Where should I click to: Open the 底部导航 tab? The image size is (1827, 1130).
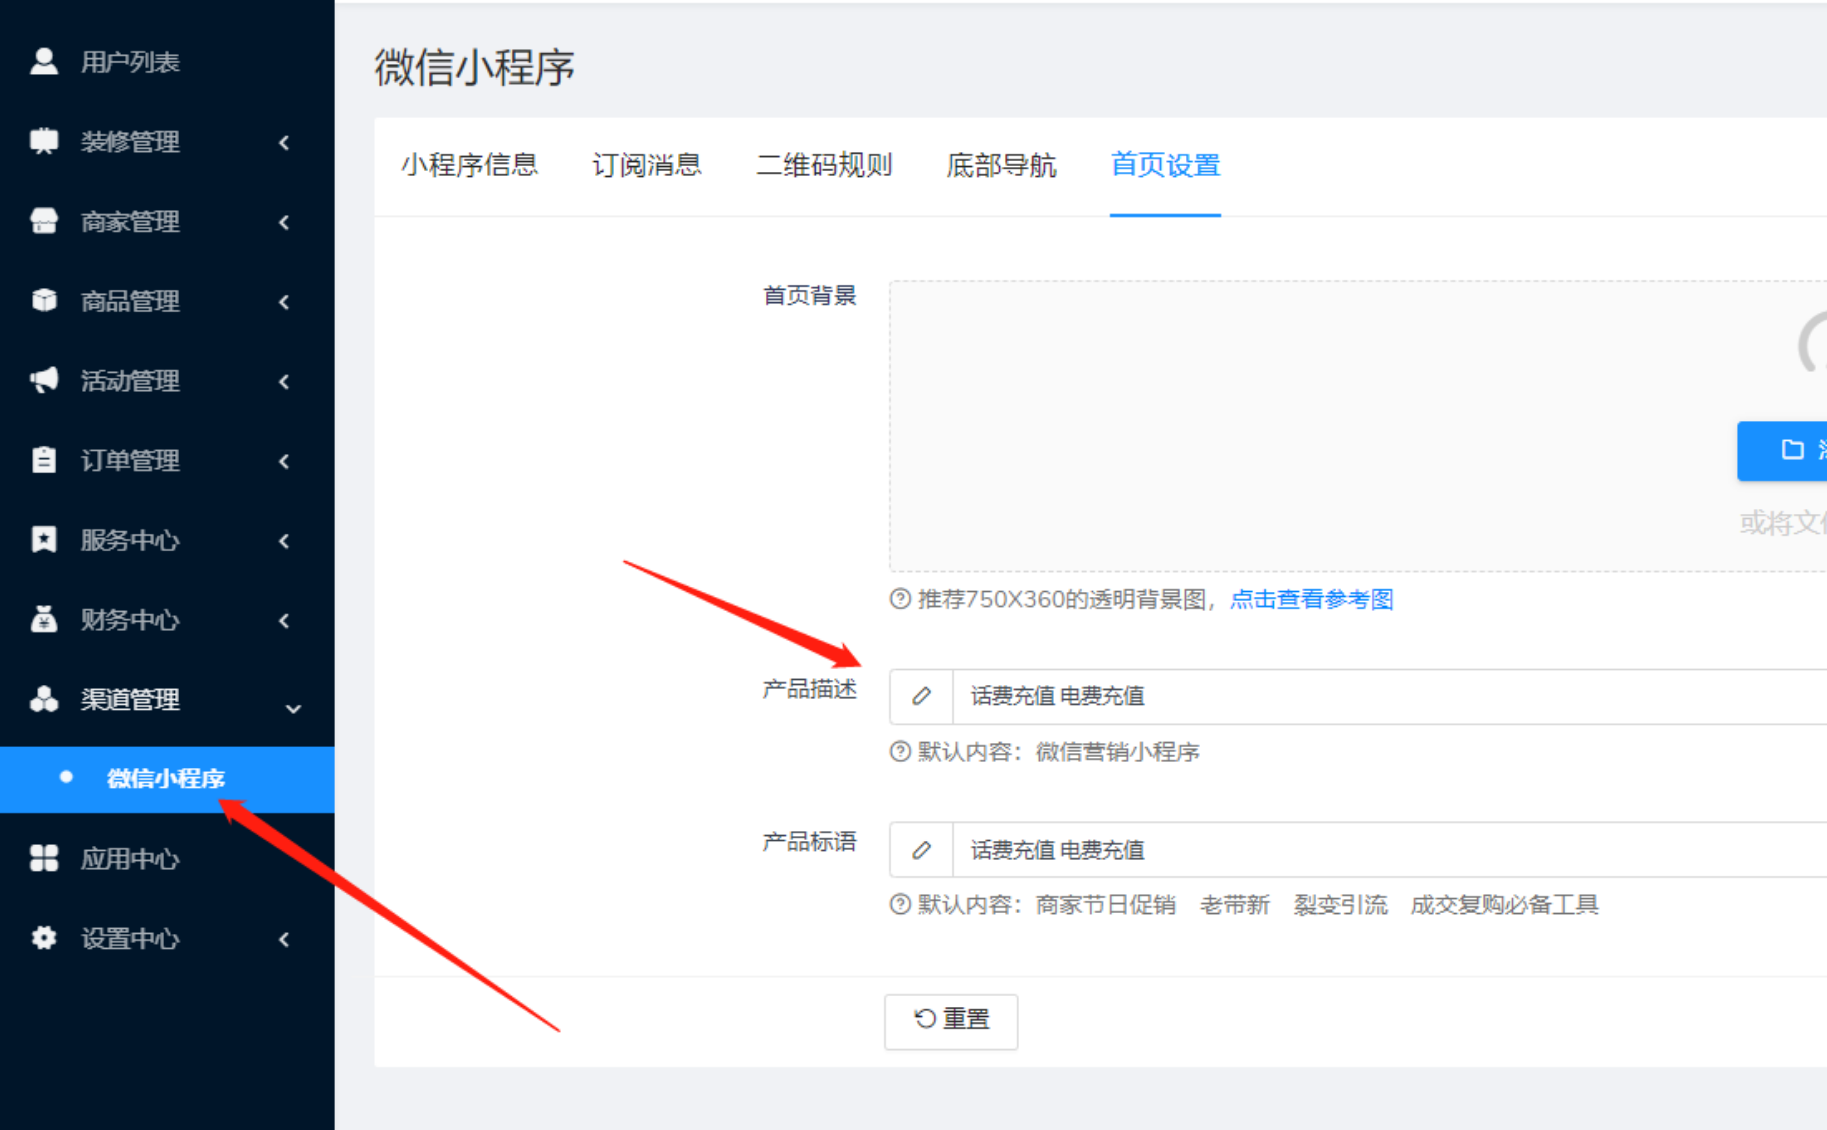coord(1001,165)
